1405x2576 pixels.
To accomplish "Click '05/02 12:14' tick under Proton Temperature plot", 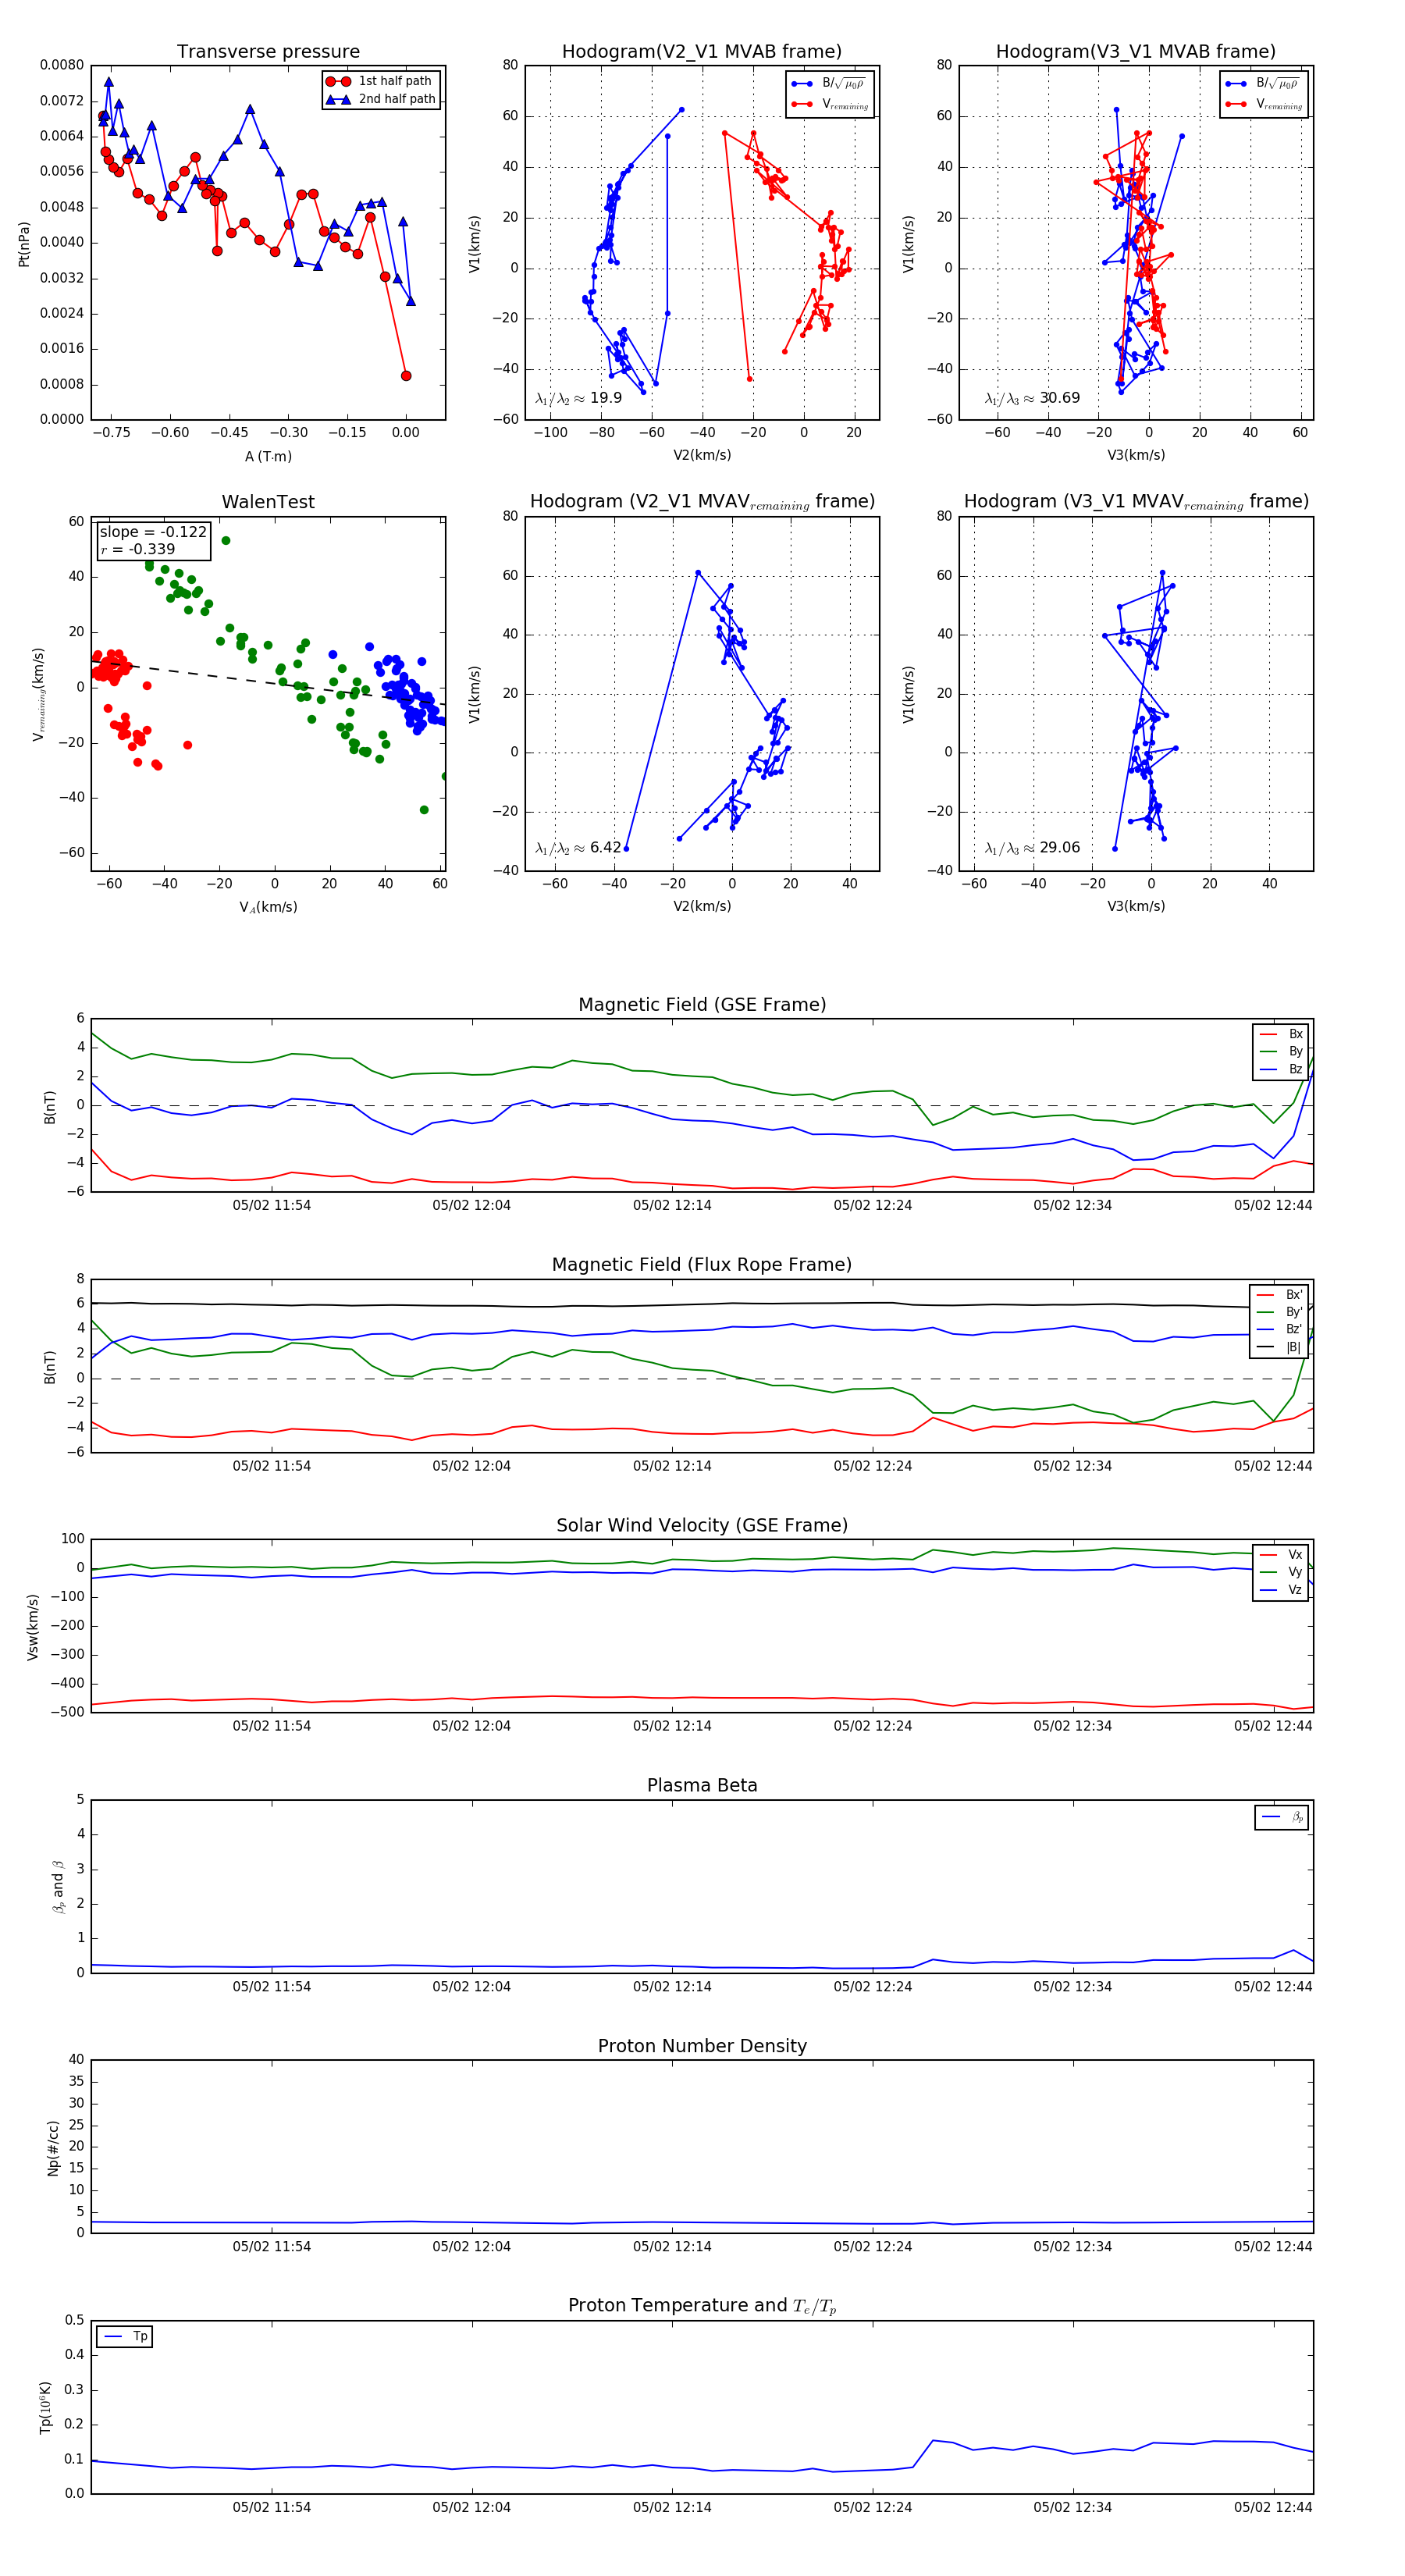I will (672, 2507).
